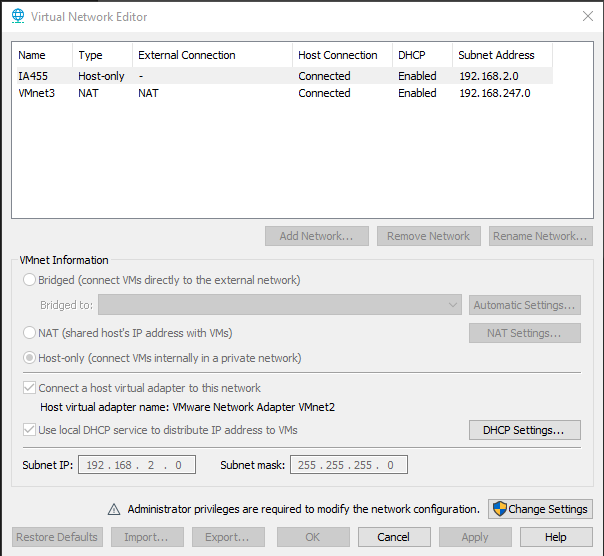Click the Enabled DHCP cell in VMnet3 row
The height and width of the screenshot is (556, 604).
click(417, 93)
